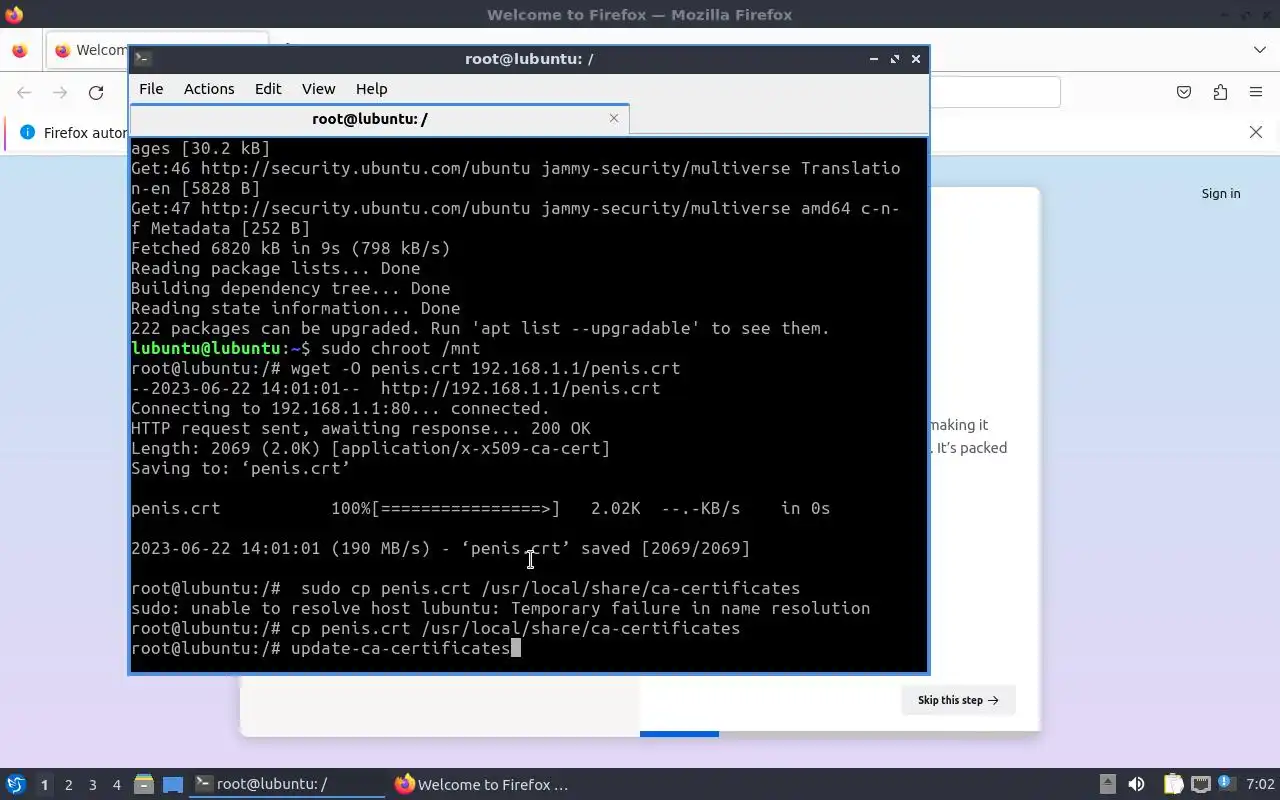Switch to virtual desktop 3
This screenshot has width=1280, height=800.
(93, 785)
